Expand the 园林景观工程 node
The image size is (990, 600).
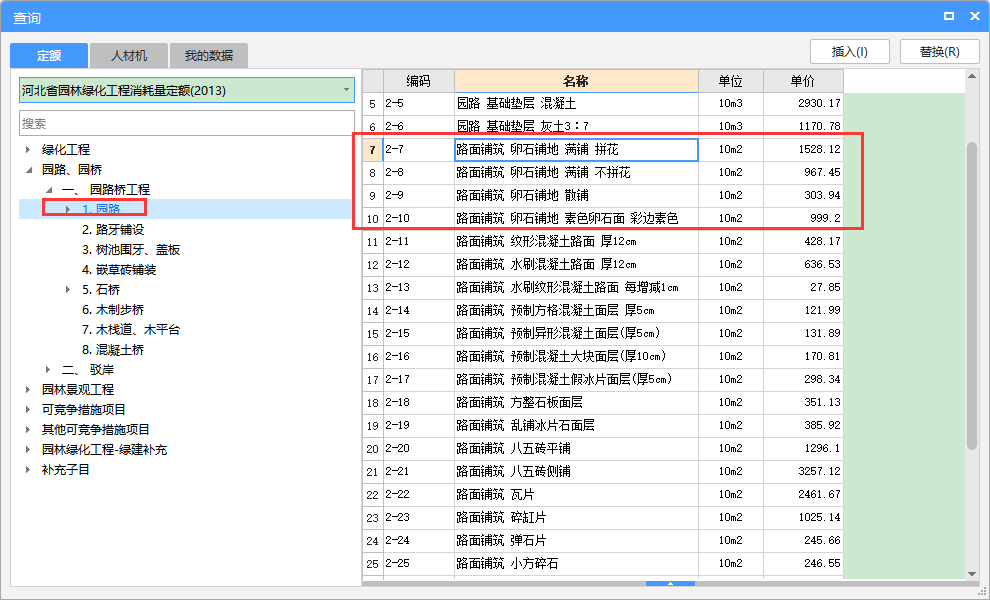coord(28,390)
